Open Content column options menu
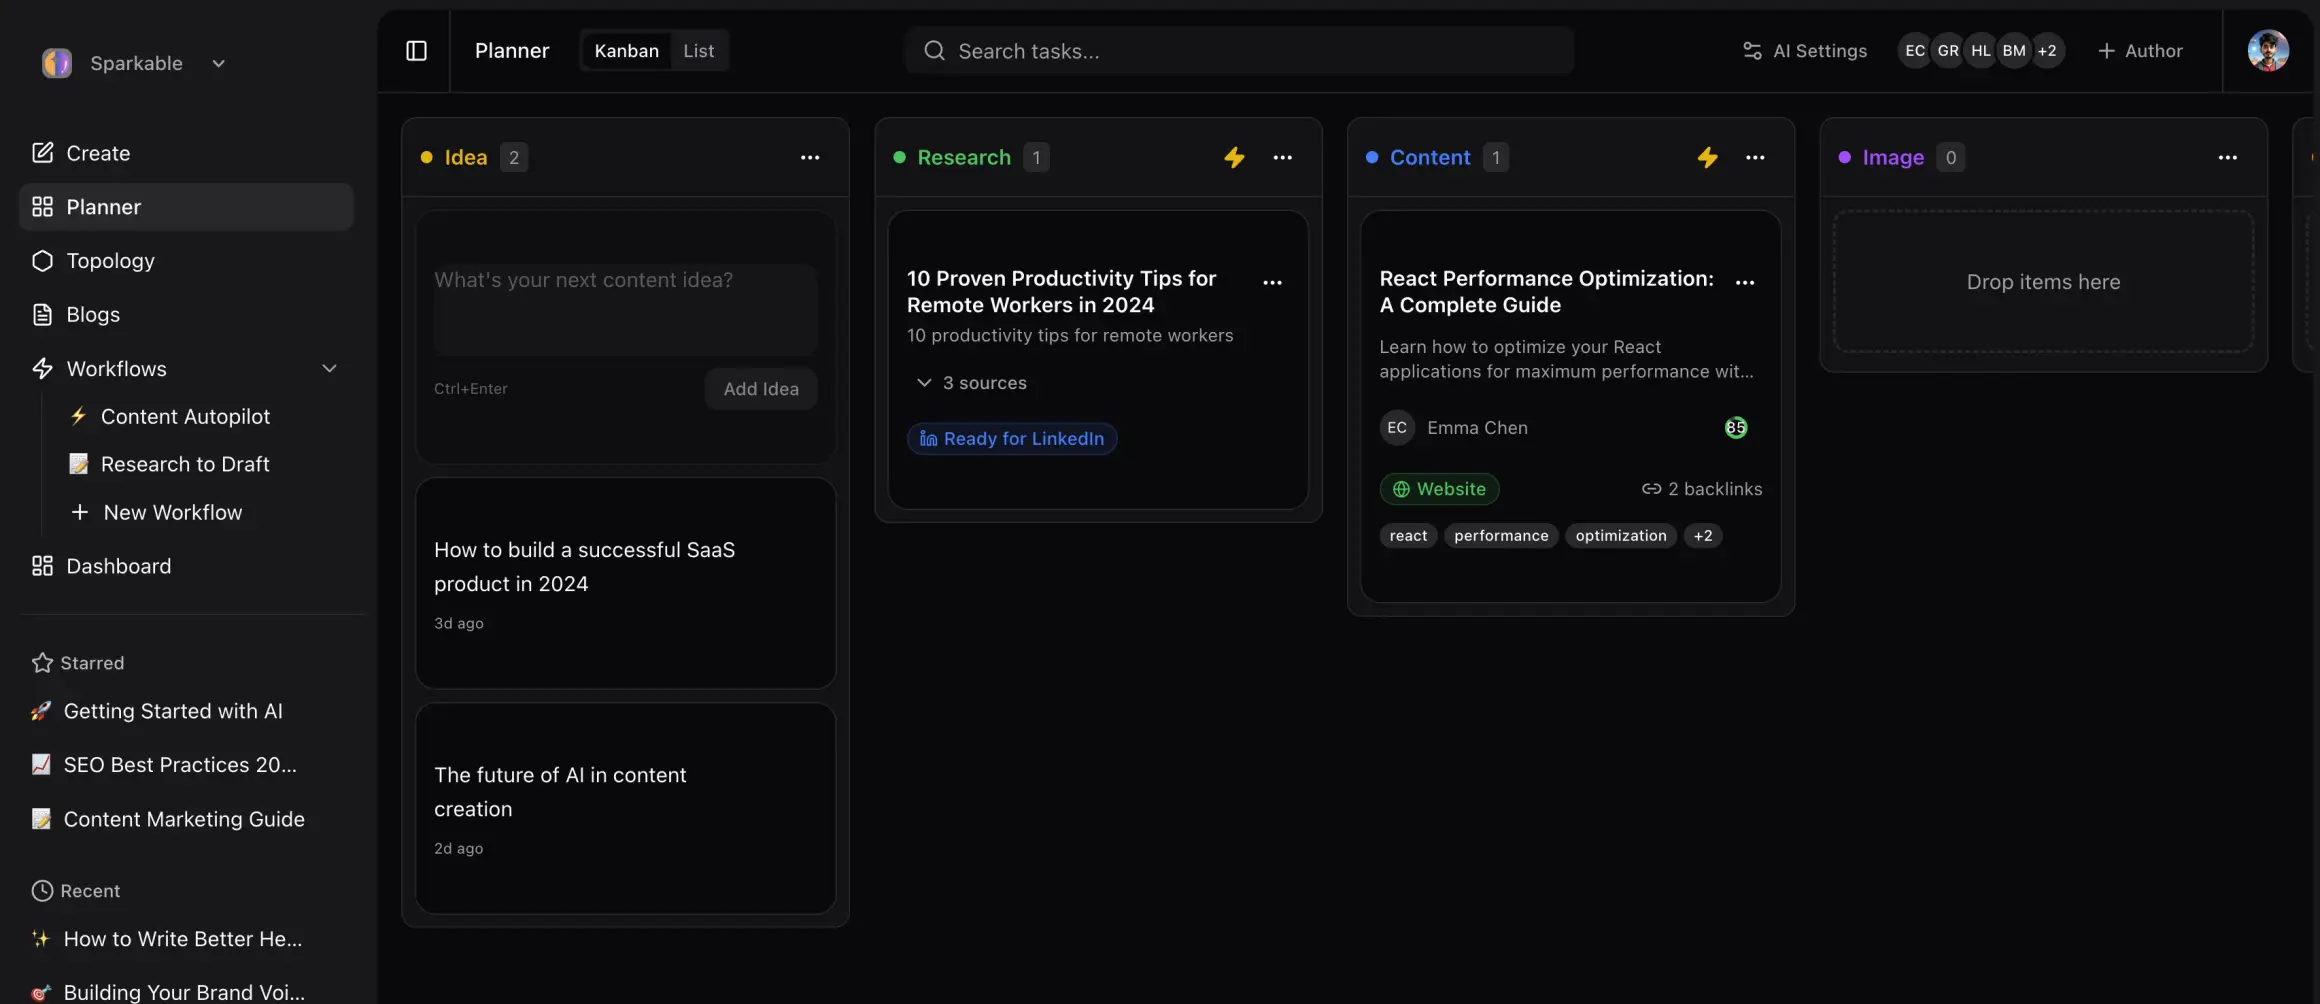The image size is (2320, 1004). click(1755, 158)
